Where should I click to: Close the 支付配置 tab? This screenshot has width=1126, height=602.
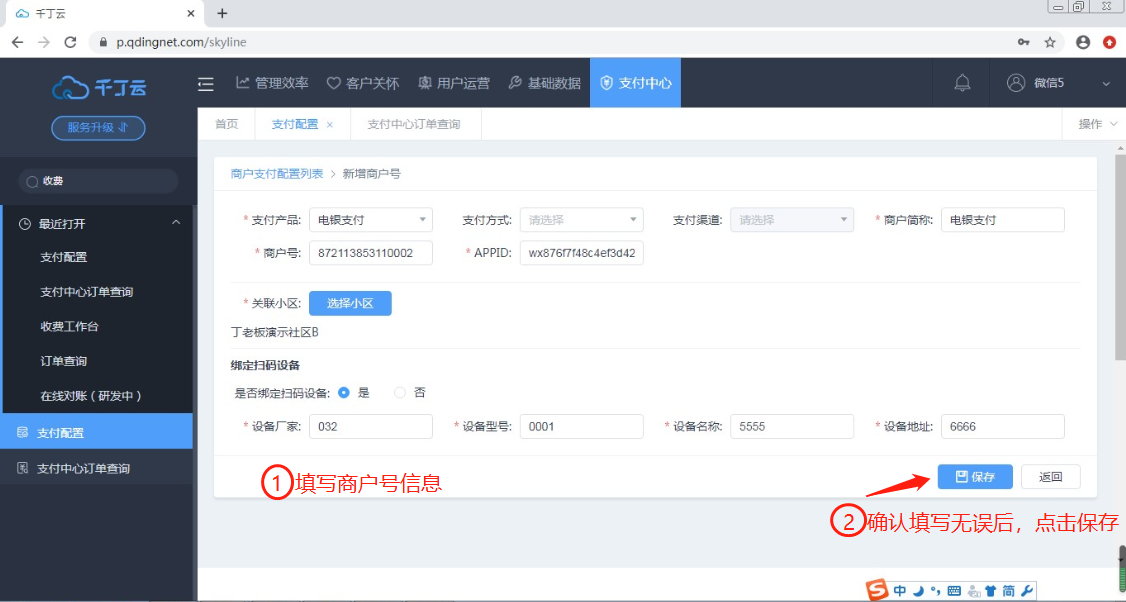click(x=330, y=125)
